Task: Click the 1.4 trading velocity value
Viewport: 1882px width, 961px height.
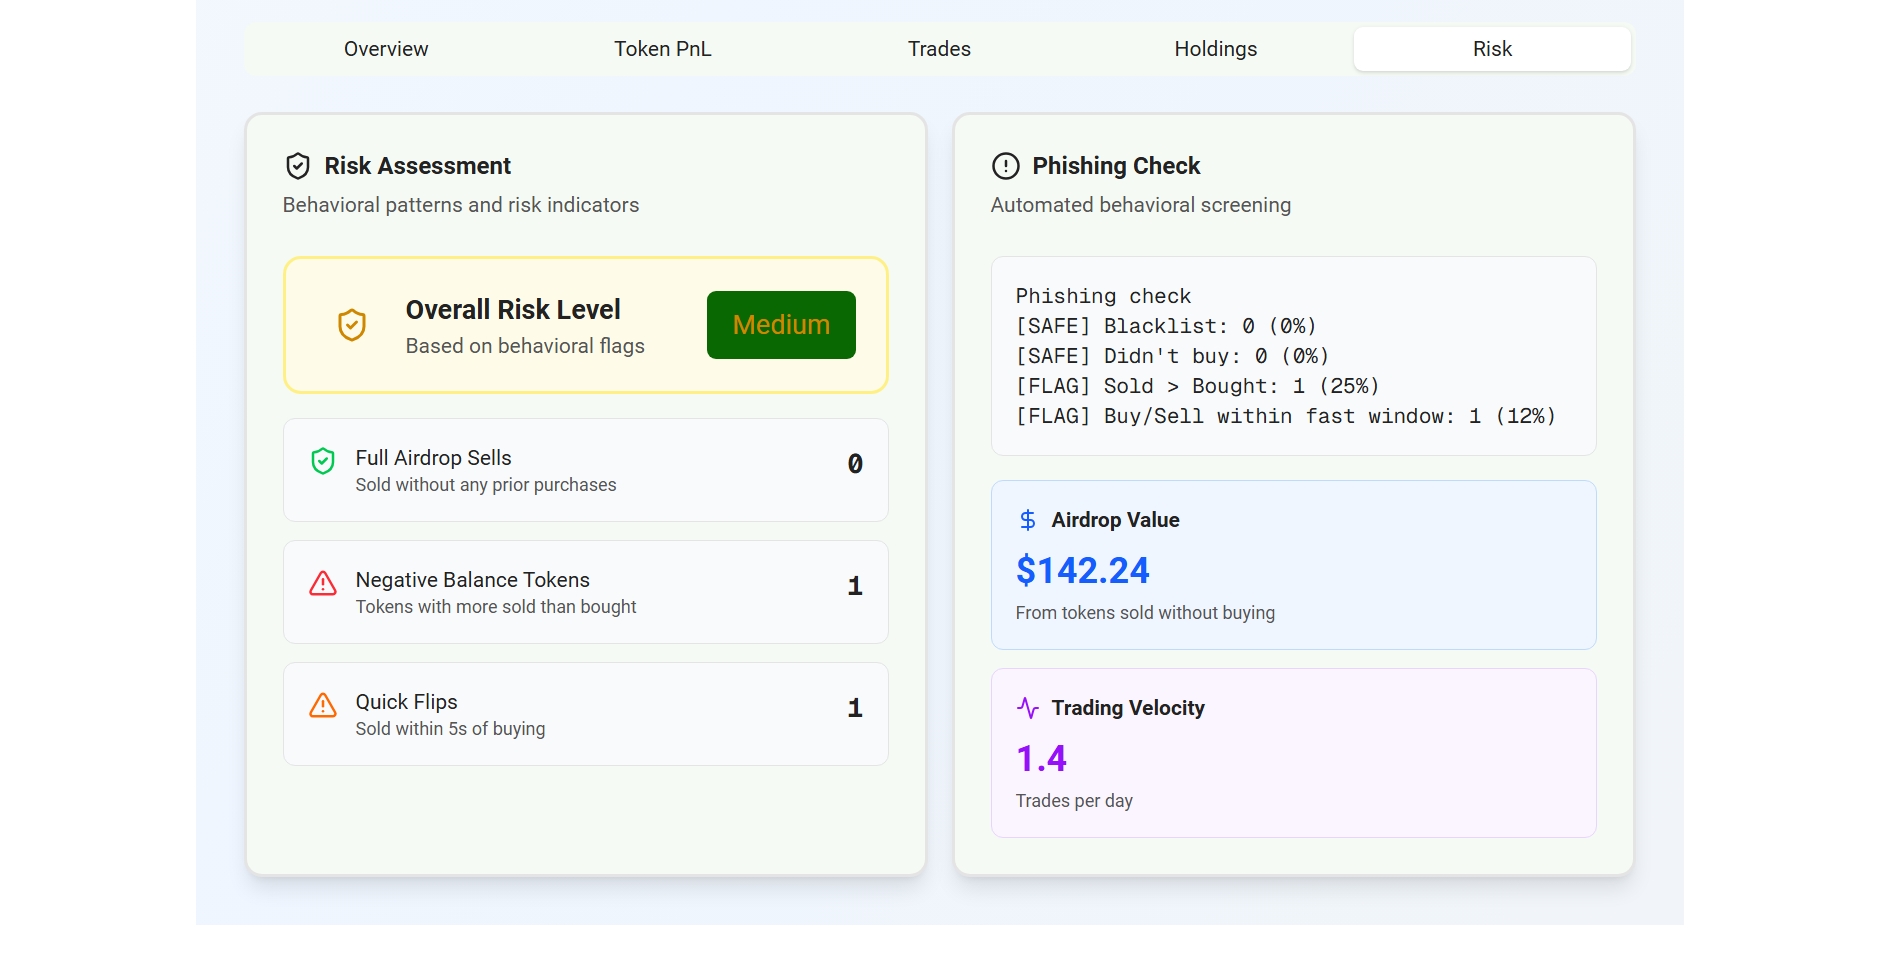Action: pyautogui.click(x=1041, y=759)
